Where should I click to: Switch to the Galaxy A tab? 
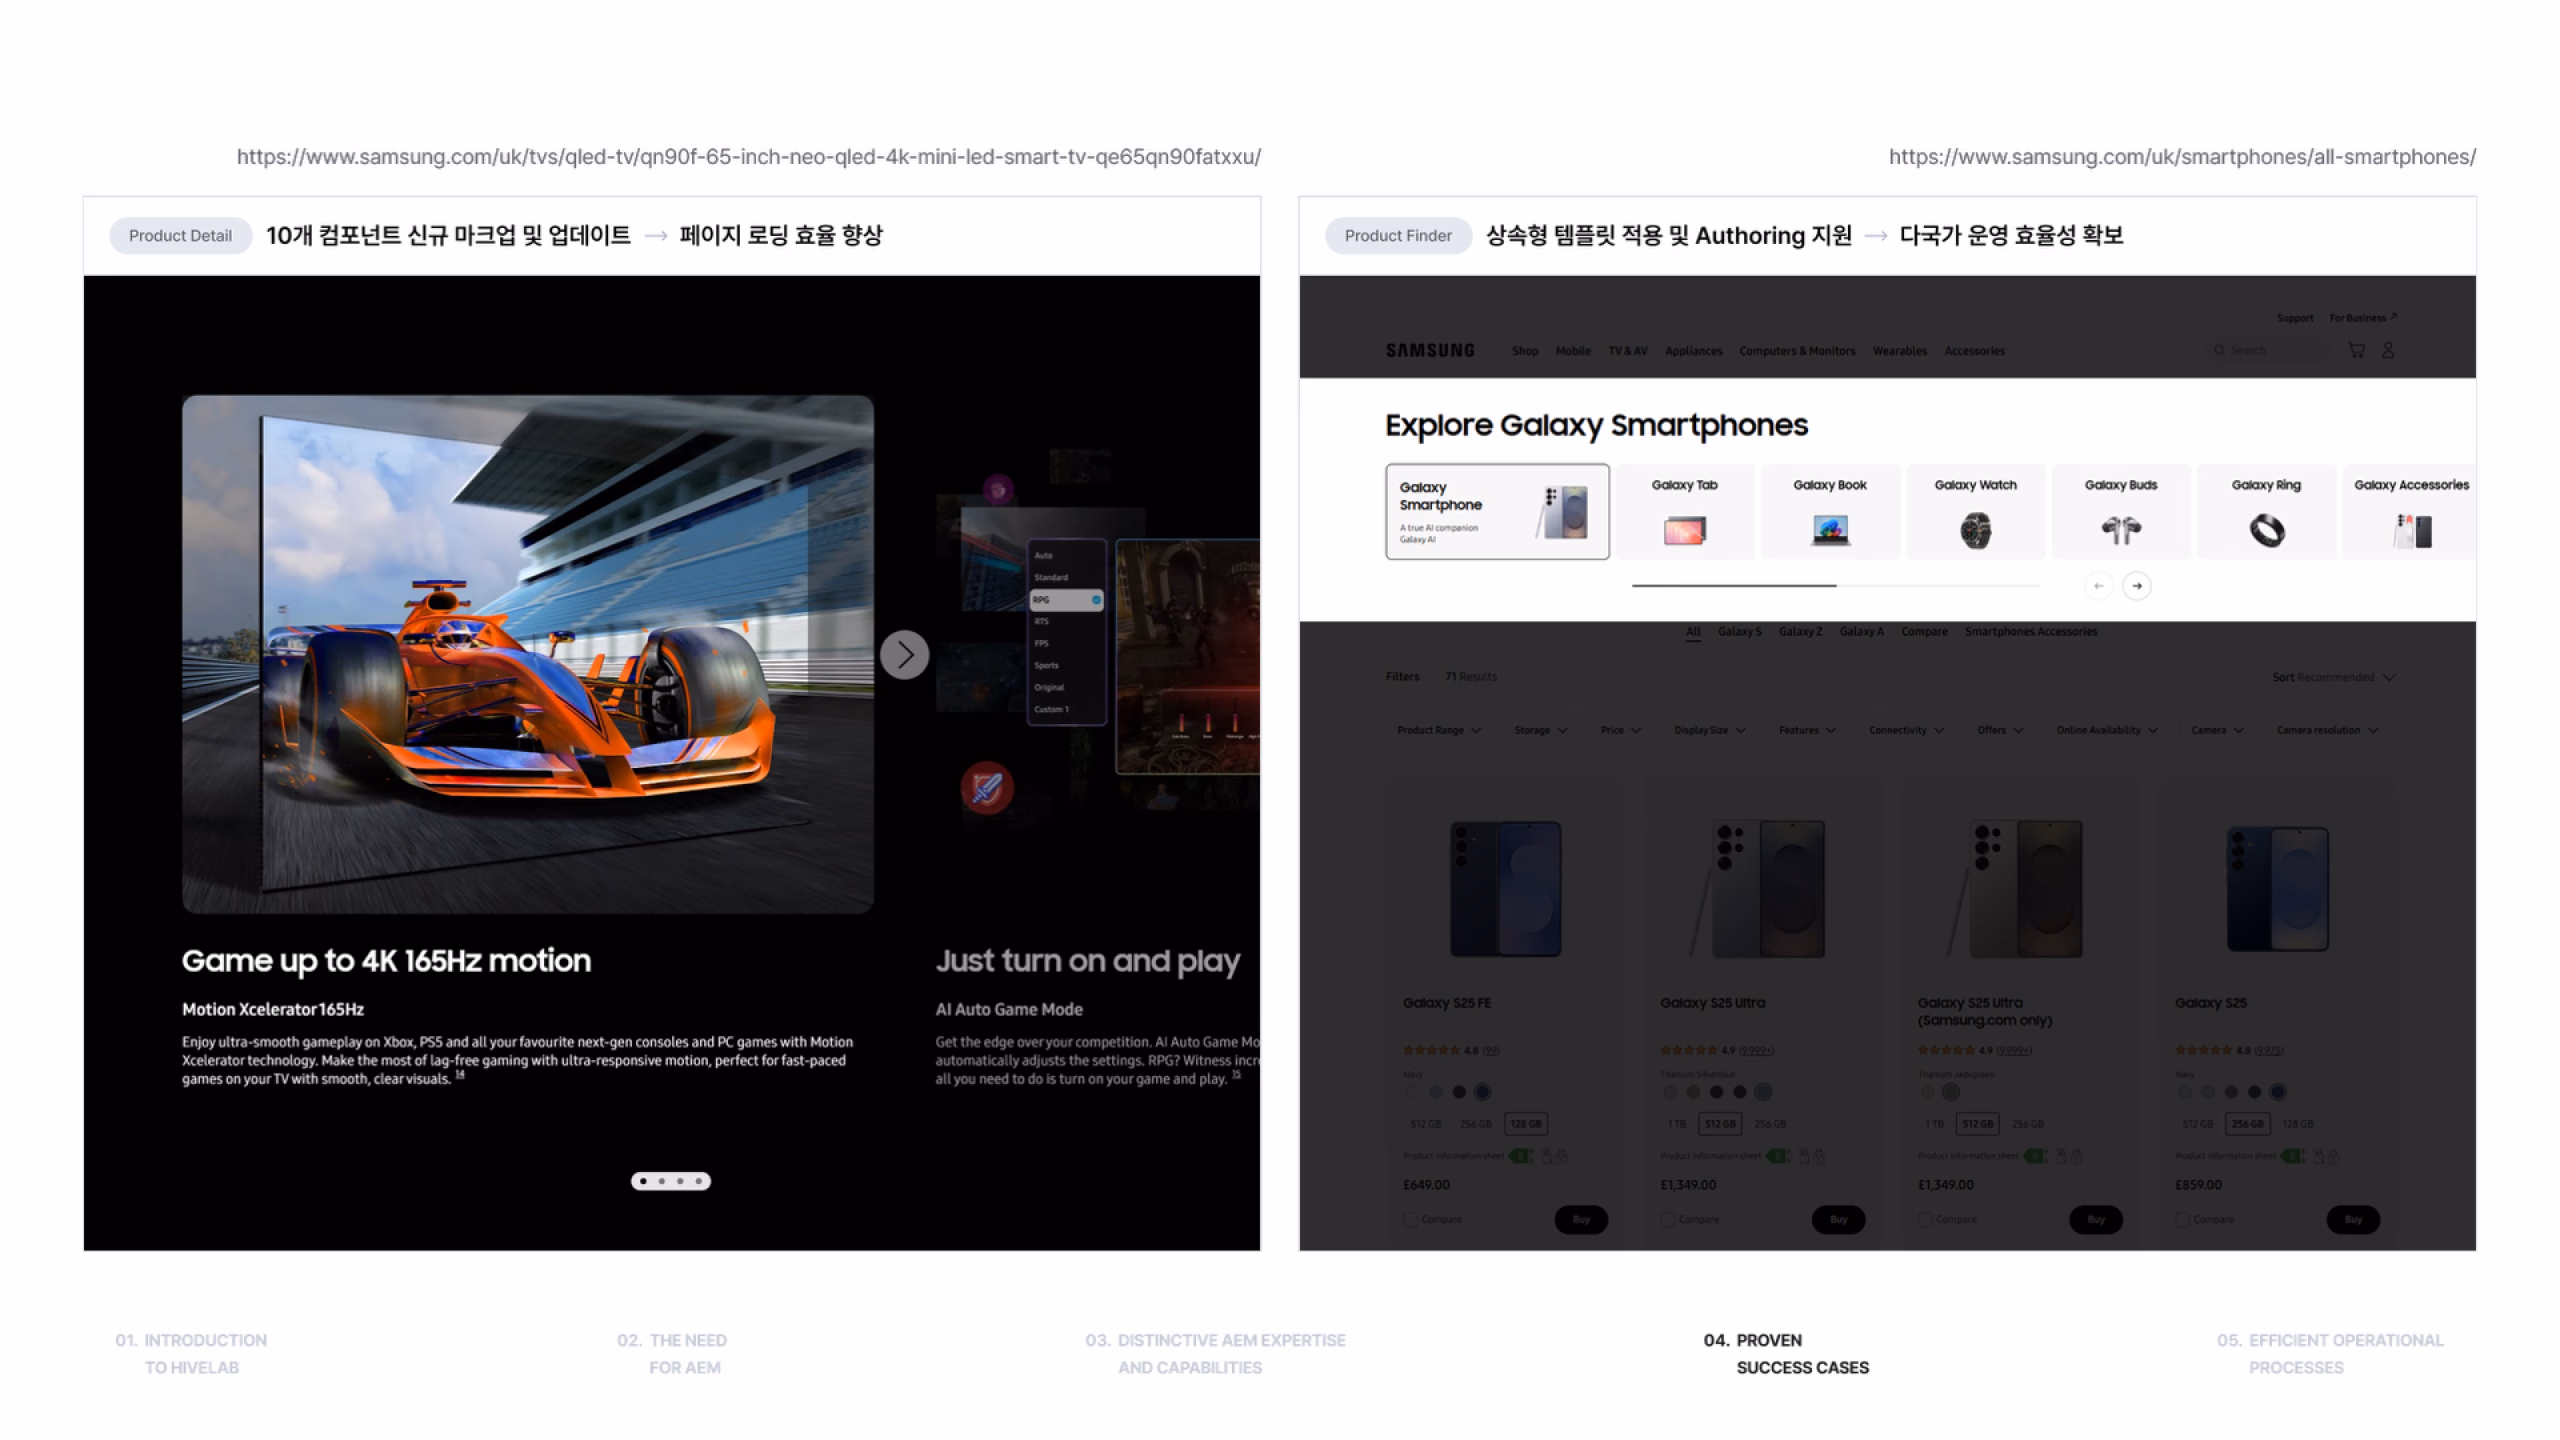pyautogui.click(x=1861, y=631)
